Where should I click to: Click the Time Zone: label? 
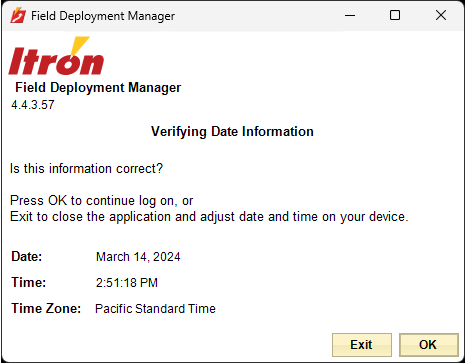tap(46, 308)
